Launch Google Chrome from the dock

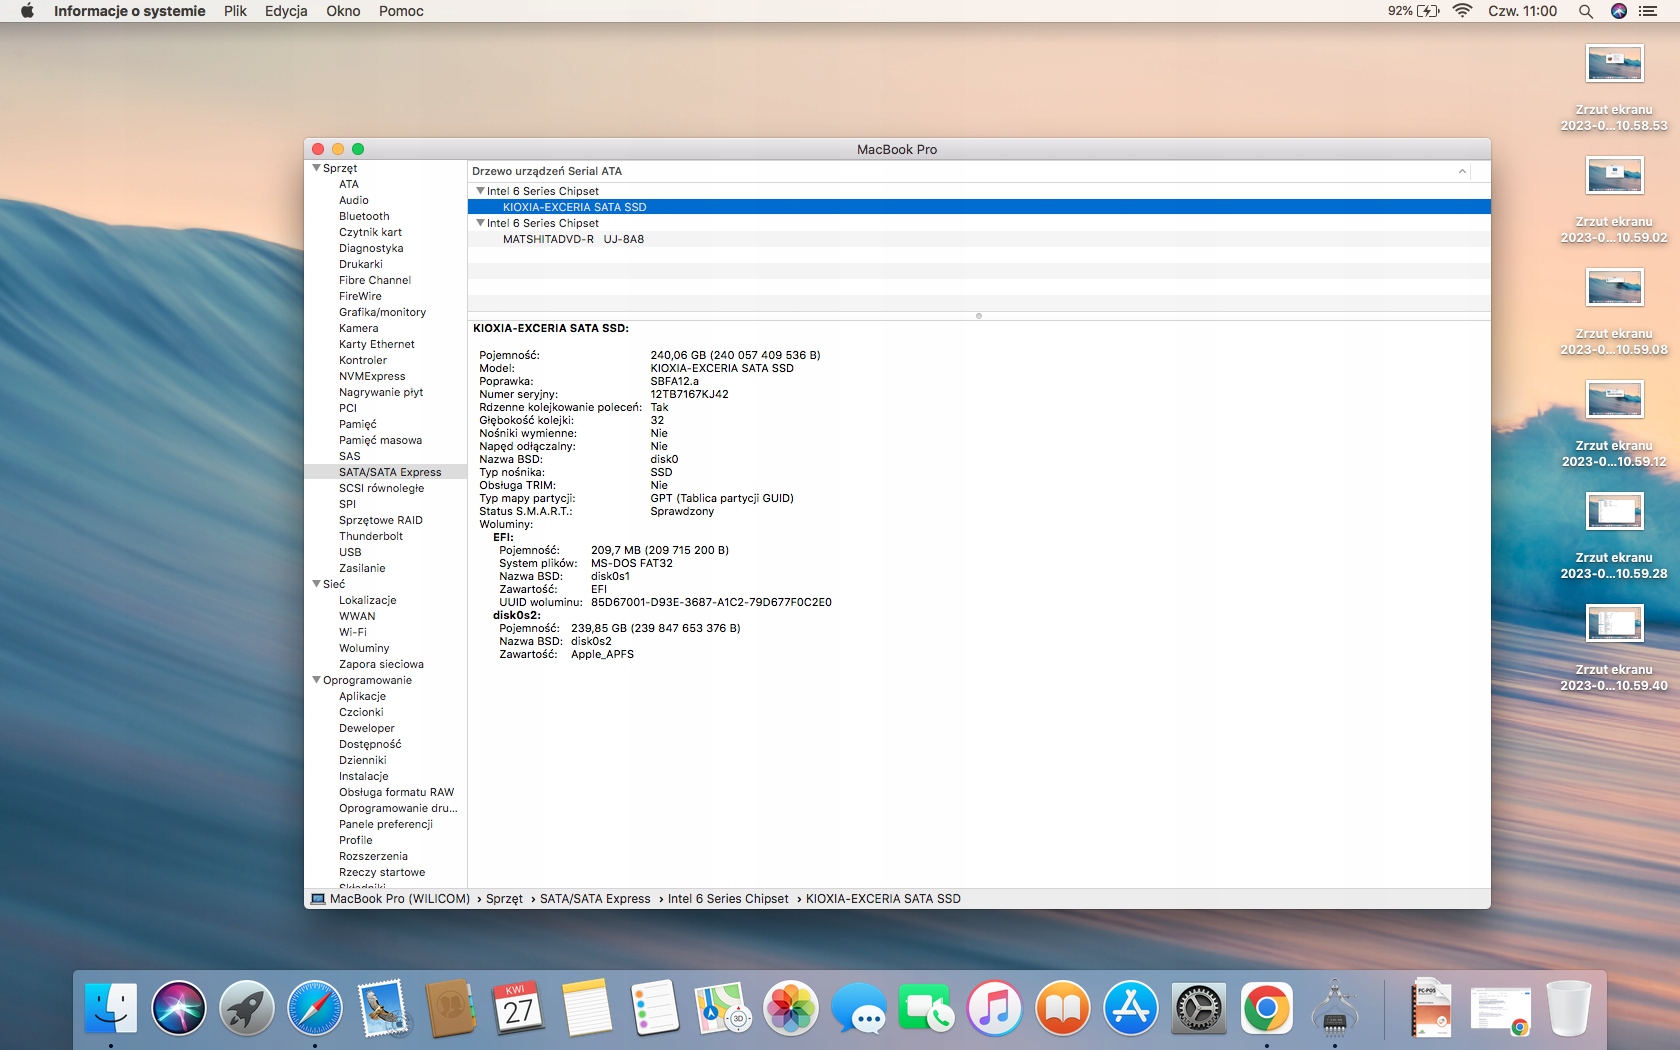[1266, 1008]
